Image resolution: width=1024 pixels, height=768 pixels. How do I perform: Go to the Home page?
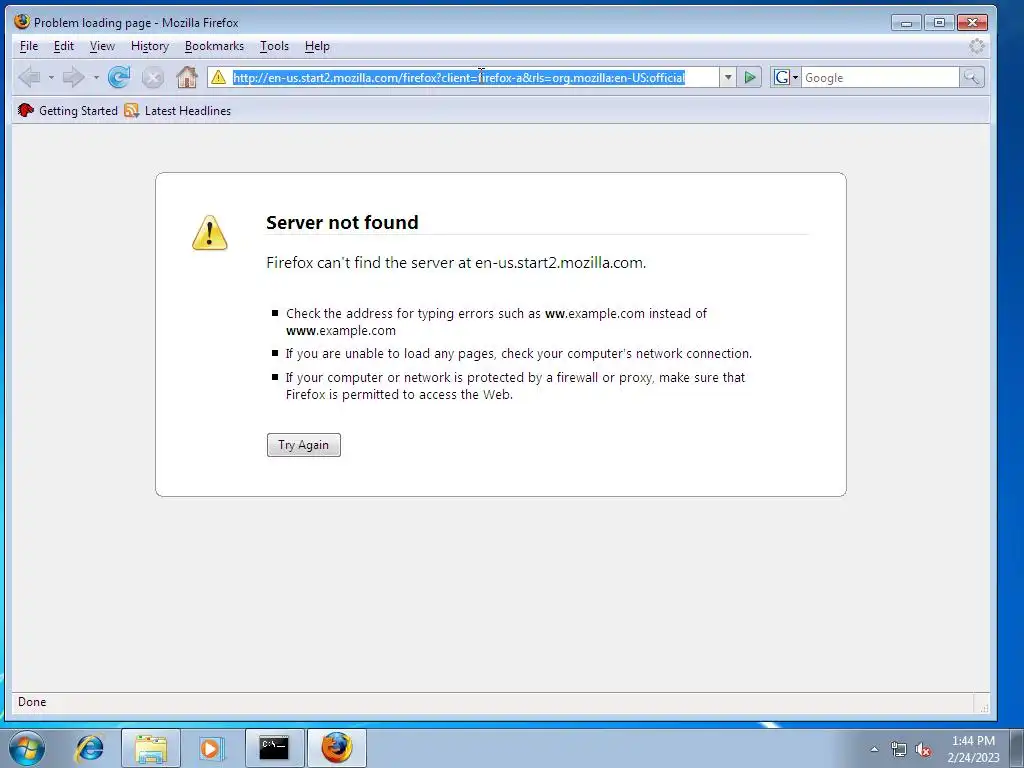tap(187, 78)
